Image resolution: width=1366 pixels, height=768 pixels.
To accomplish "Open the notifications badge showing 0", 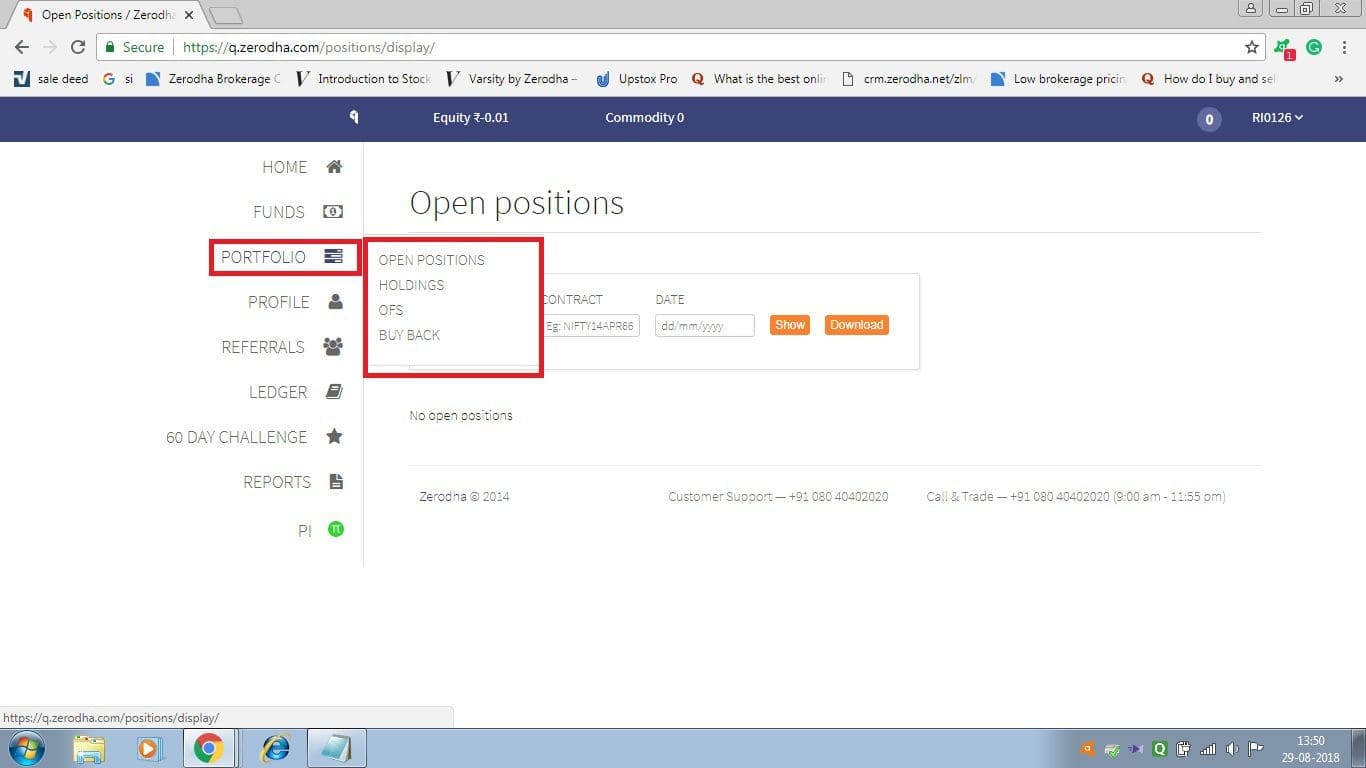I will (1209, 120).
